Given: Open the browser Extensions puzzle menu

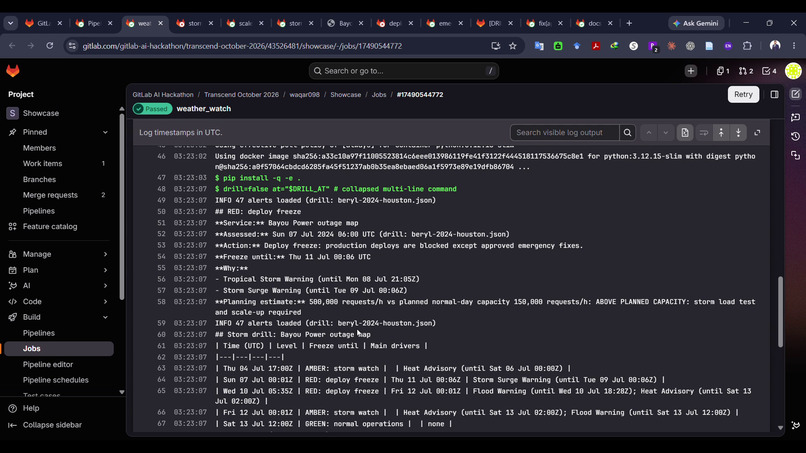Looking at the screenshot, I should click(x=747, y=46).
